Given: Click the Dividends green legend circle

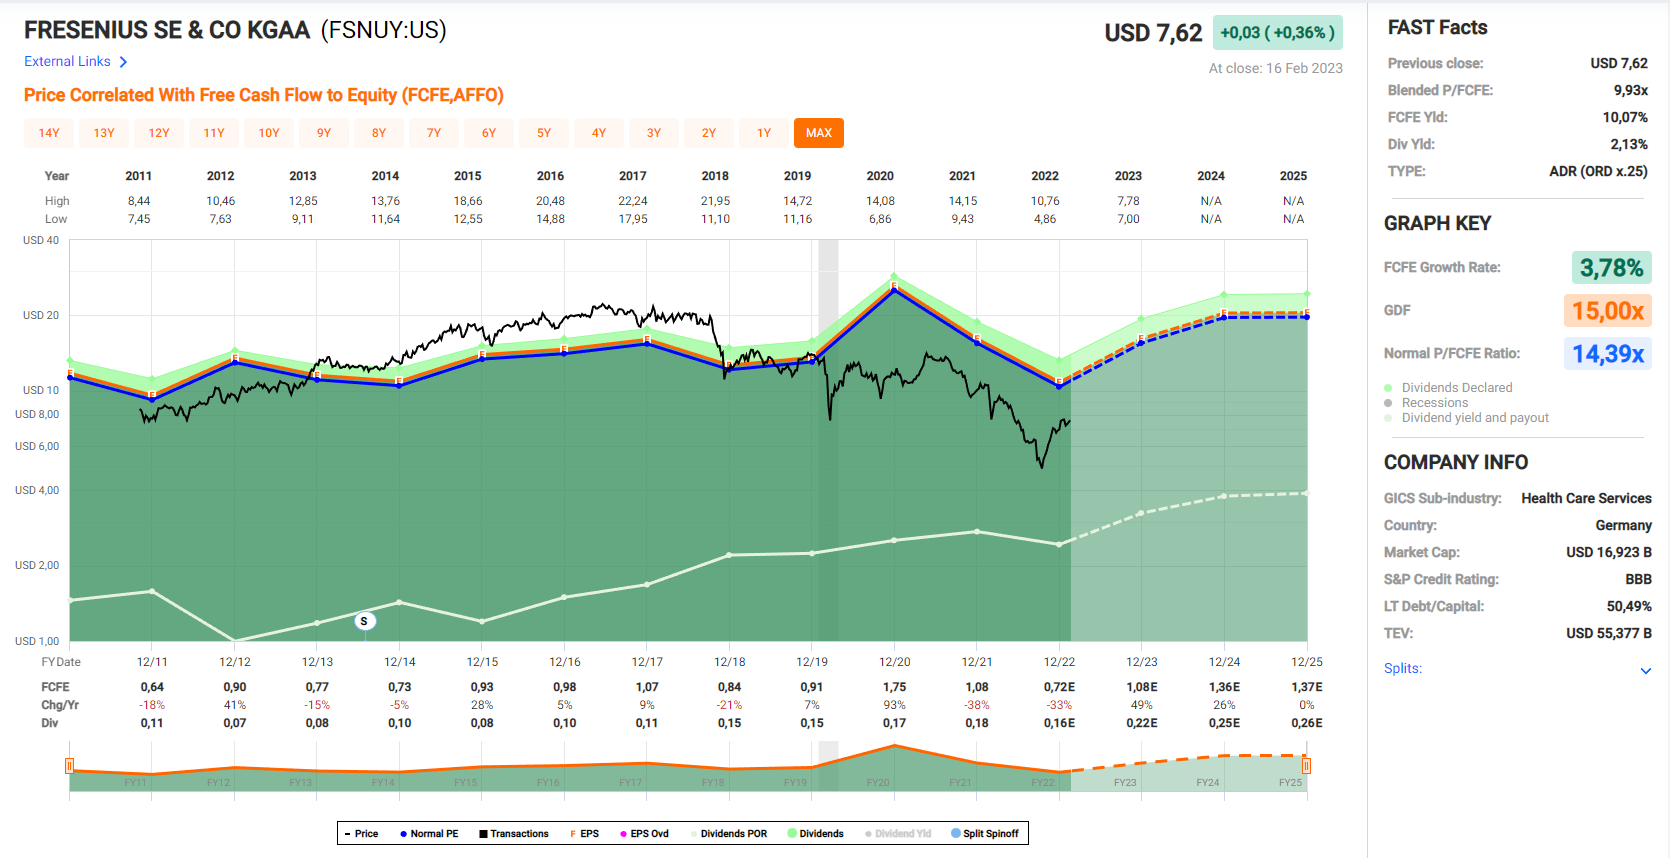Looking at the screenshot, I should click(x=792, y=833).
